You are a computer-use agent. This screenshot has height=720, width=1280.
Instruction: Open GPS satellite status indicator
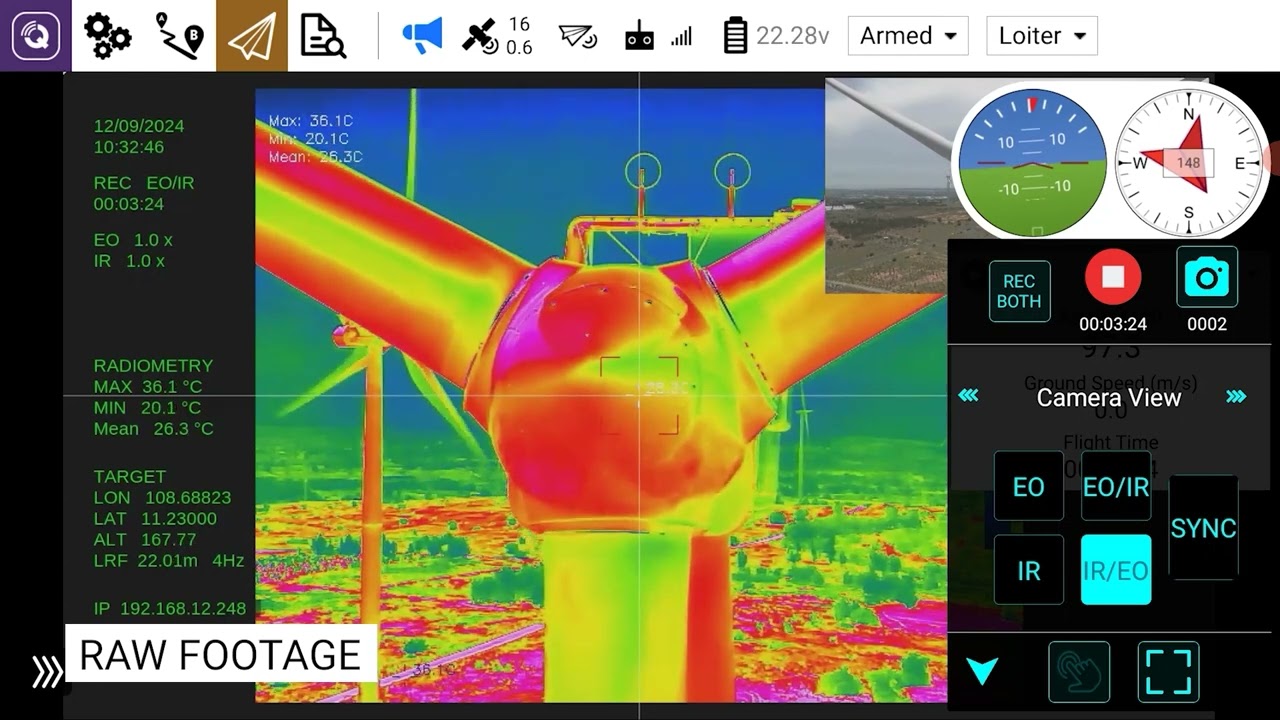click(496, 36)
